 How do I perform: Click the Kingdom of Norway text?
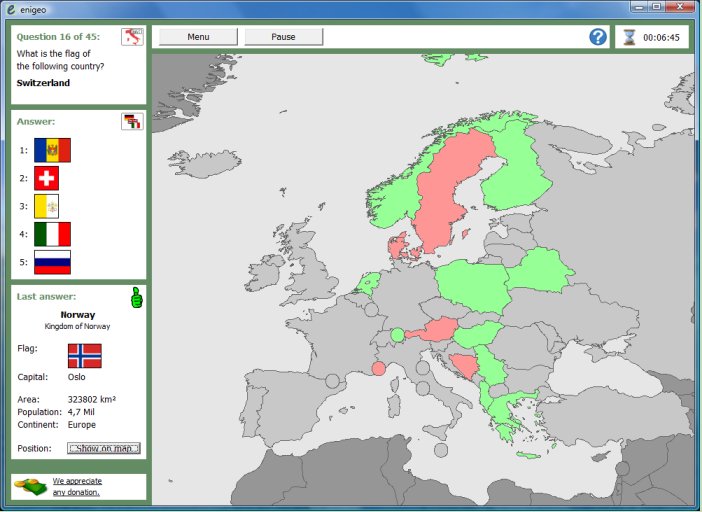pyautogui.click(x=77, y=326)
